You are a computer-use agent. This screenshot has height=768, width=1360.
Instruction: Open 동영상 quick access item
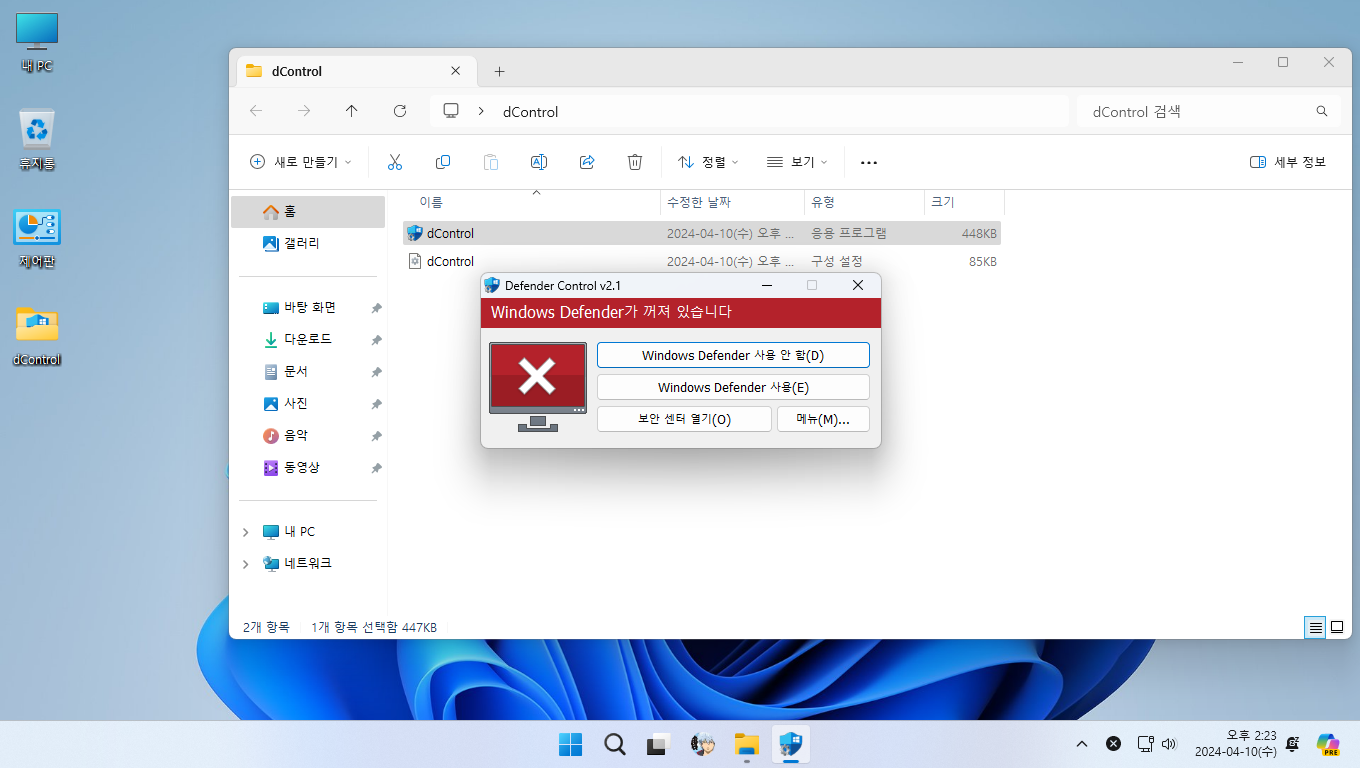(308, 468)
